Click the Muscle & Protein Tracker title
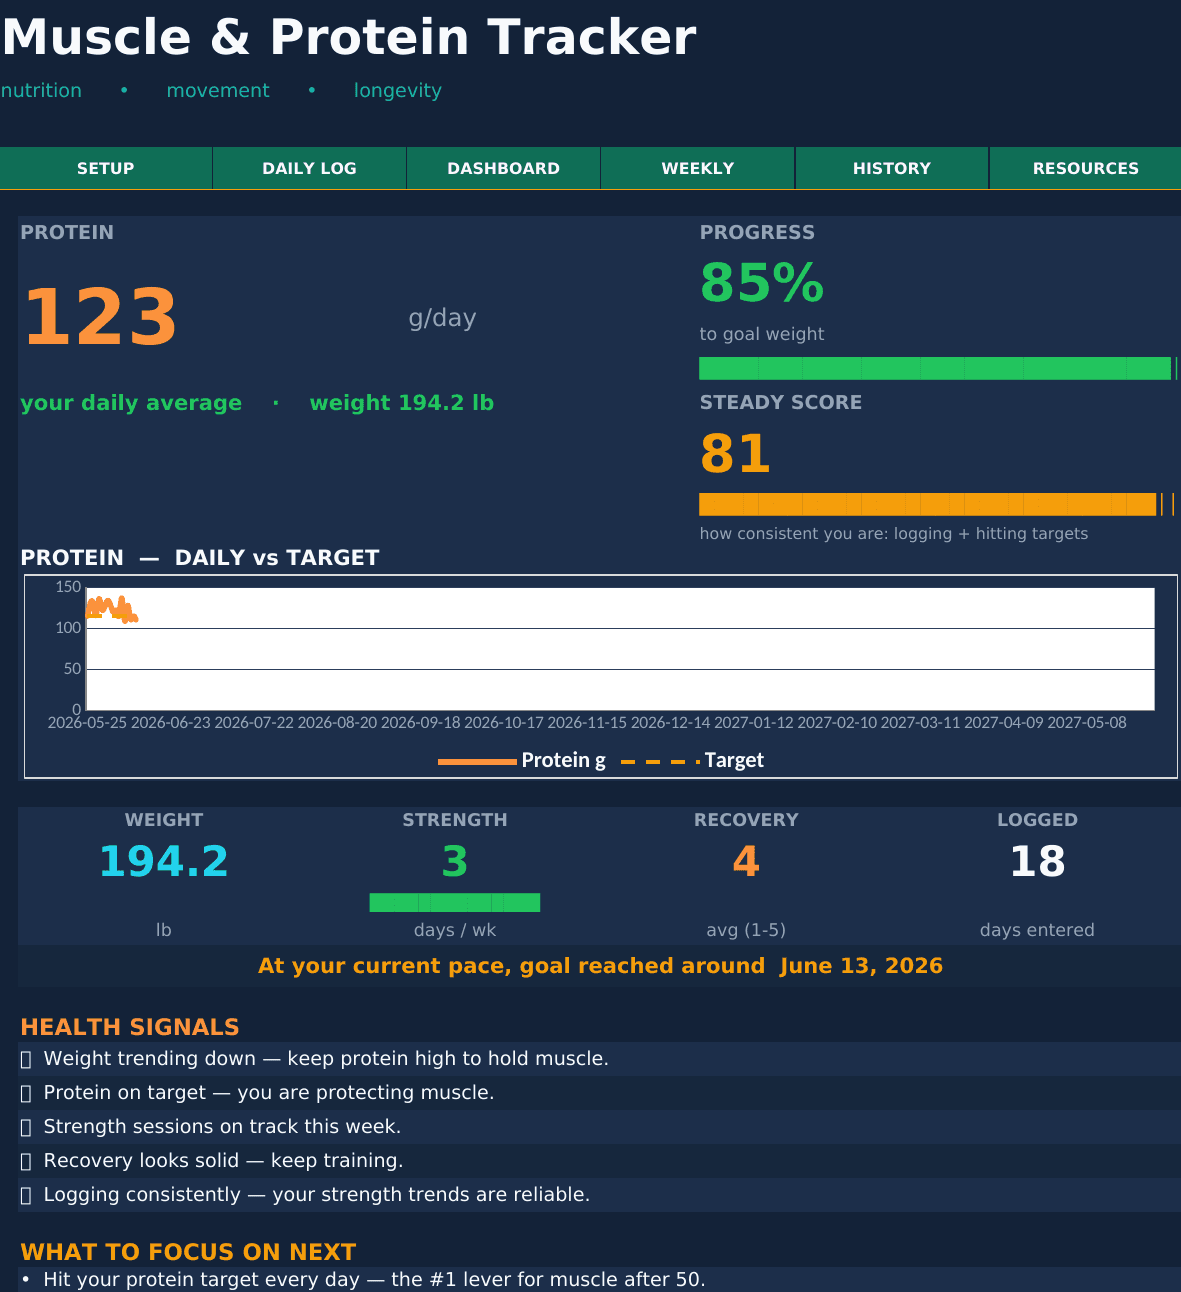 (348, 37)
